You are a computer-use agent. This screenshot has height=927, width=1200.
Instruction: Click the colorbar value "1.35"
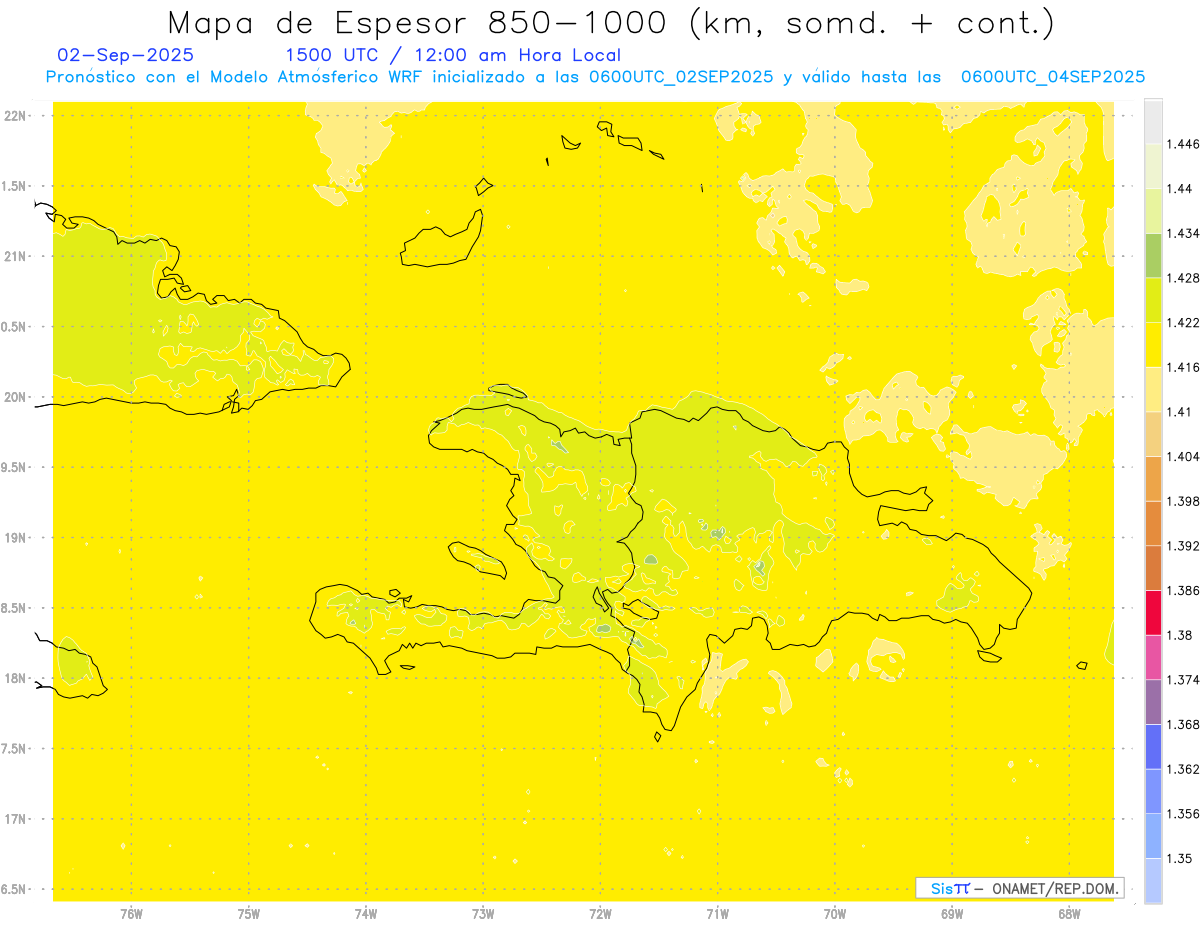click(x=1178, y=858)
